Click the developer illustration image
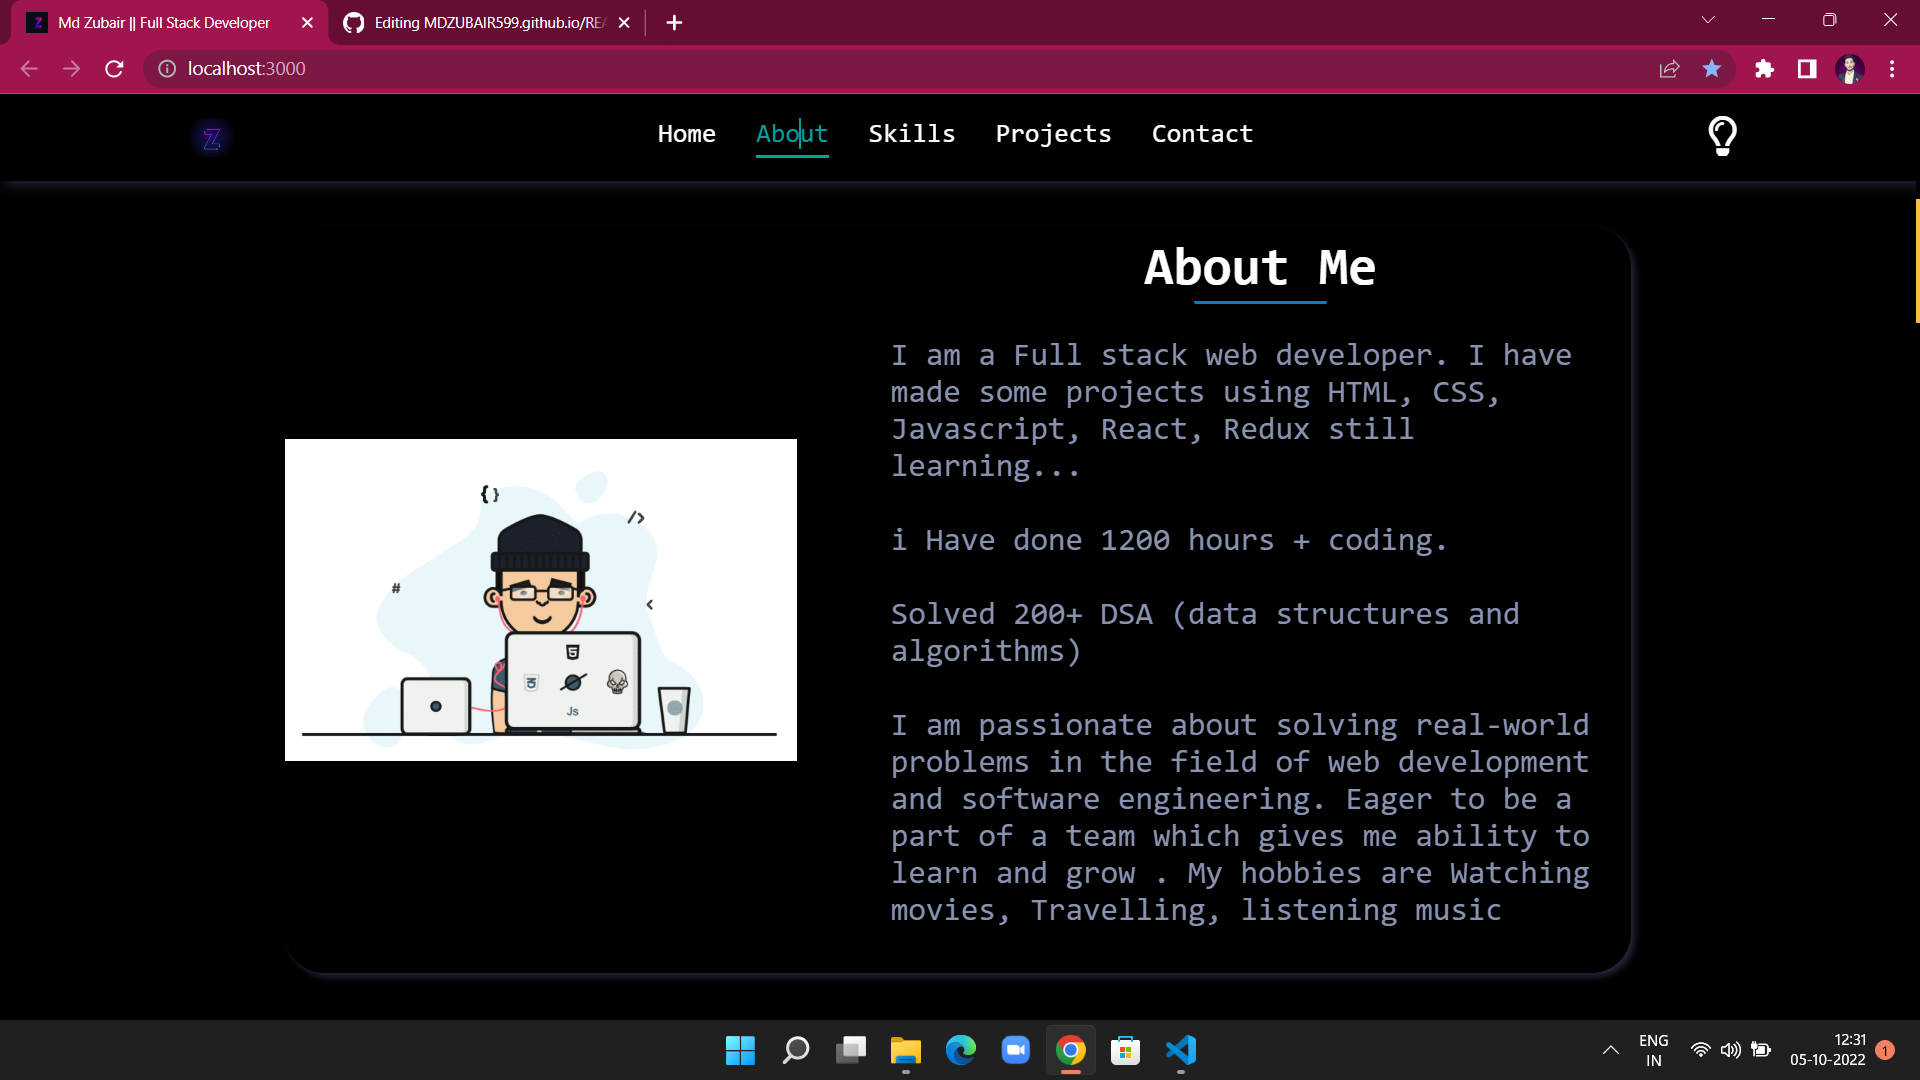This screenshot has height=1080, width=1920. (541, 600)
